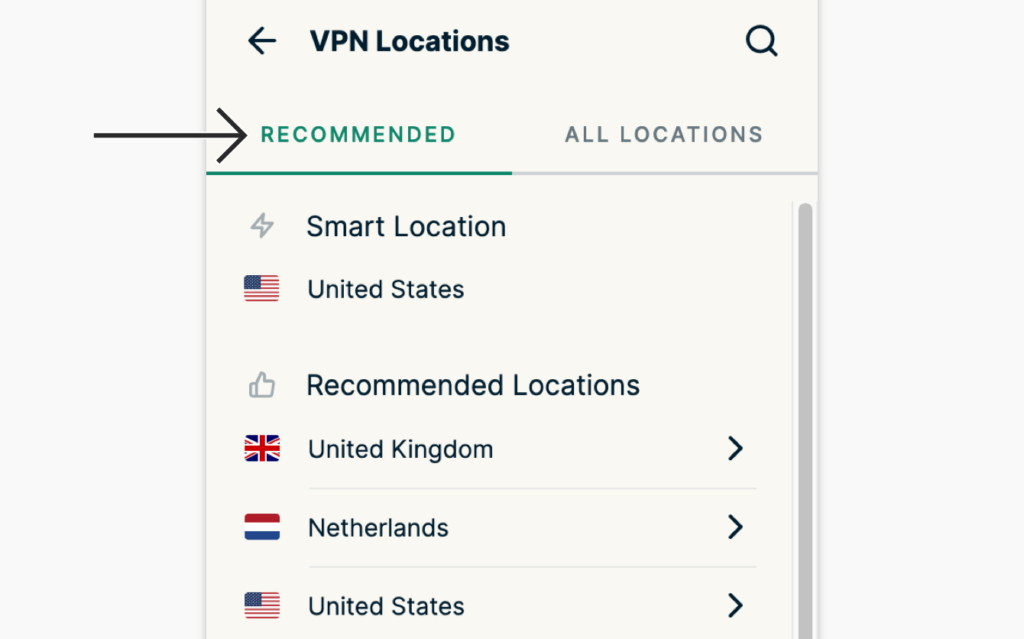Click the VPN Locations title
1024x639 pixels.
click(409, 41)
